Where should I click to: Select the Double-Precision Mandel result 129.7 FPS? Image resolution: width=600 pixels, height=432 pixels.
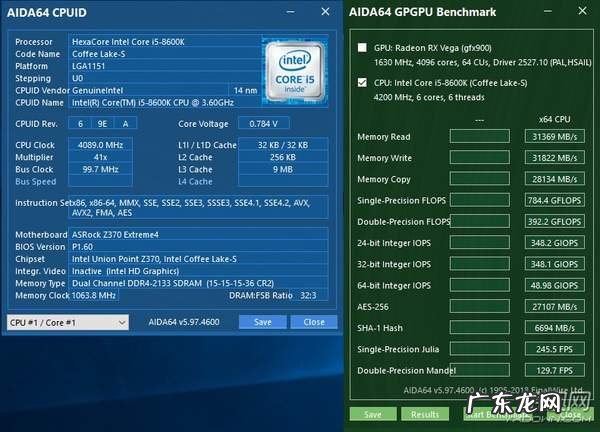[554, 370]
